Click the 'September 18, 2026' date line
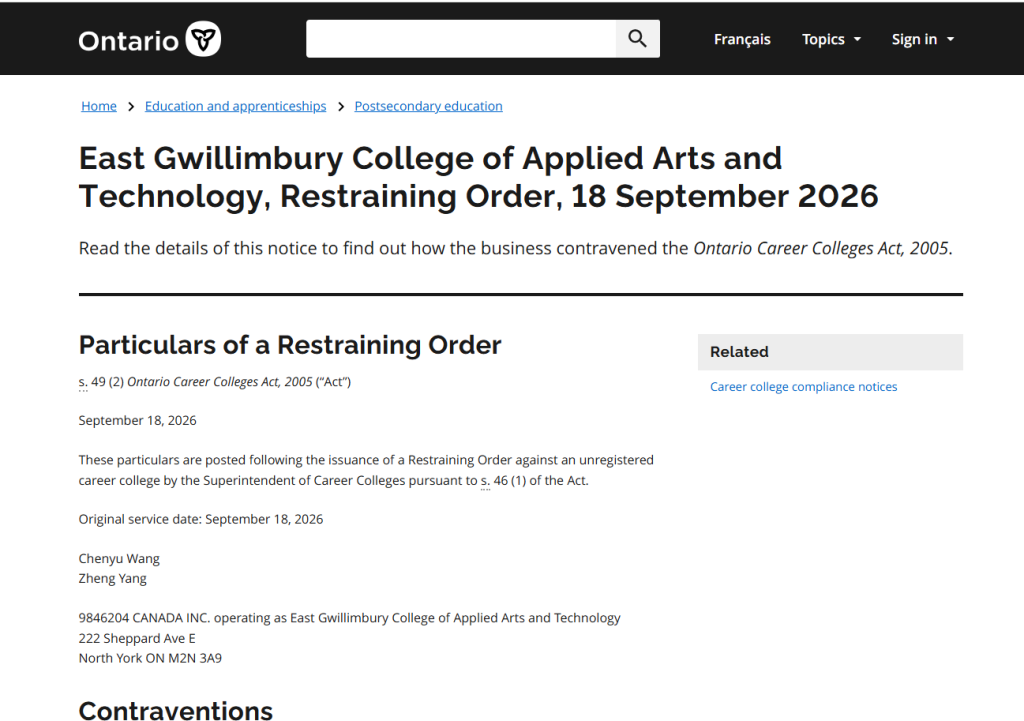1024x721 pixels. pyautogui.click(x=137, y=421)
